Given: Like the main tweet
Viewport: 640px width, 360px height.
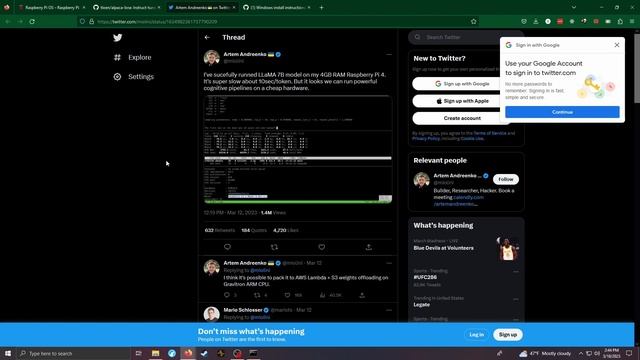Looking at the screenshot, I should [x=322, y=247].
